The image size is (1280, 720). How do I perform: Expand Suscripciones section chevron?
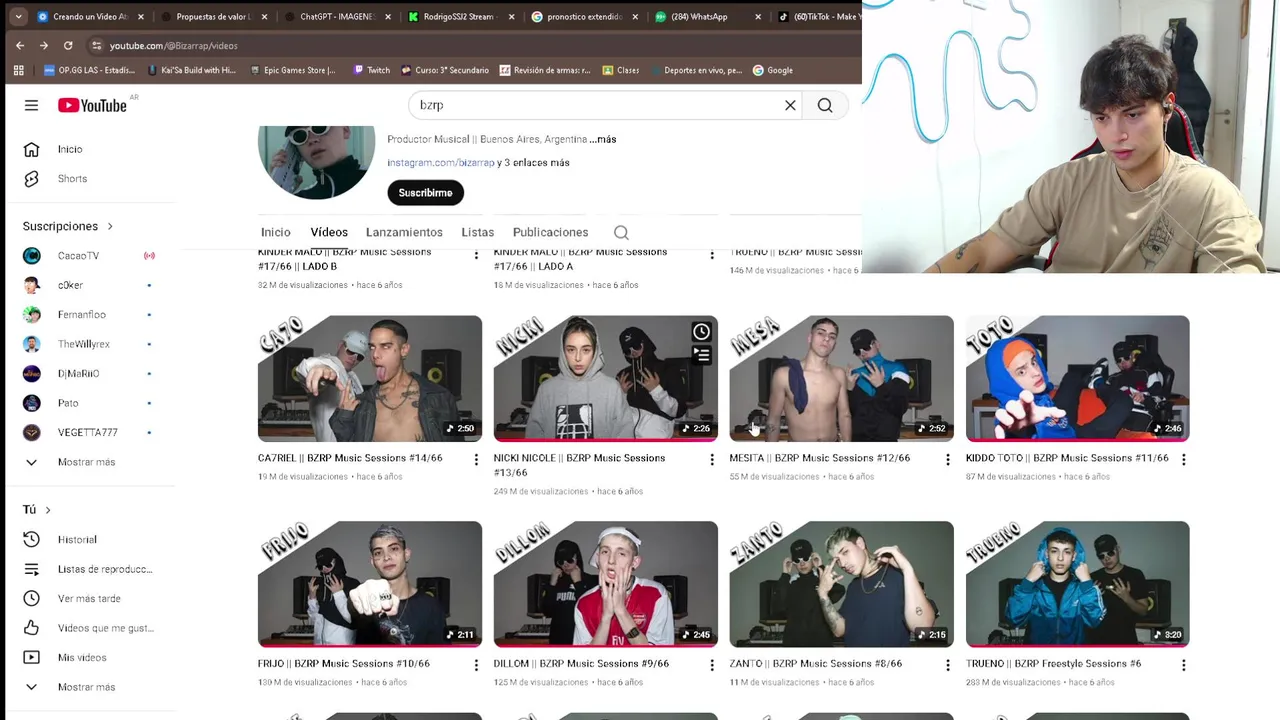click(110, 226)
